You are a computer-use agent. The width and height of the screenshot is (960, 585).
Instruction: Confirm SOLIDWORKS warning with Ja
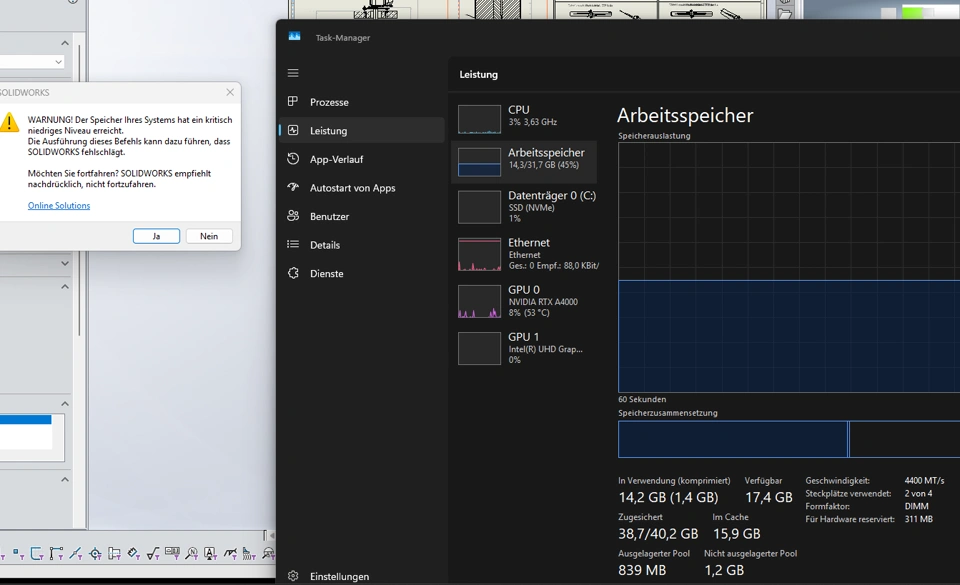point(156,236)
